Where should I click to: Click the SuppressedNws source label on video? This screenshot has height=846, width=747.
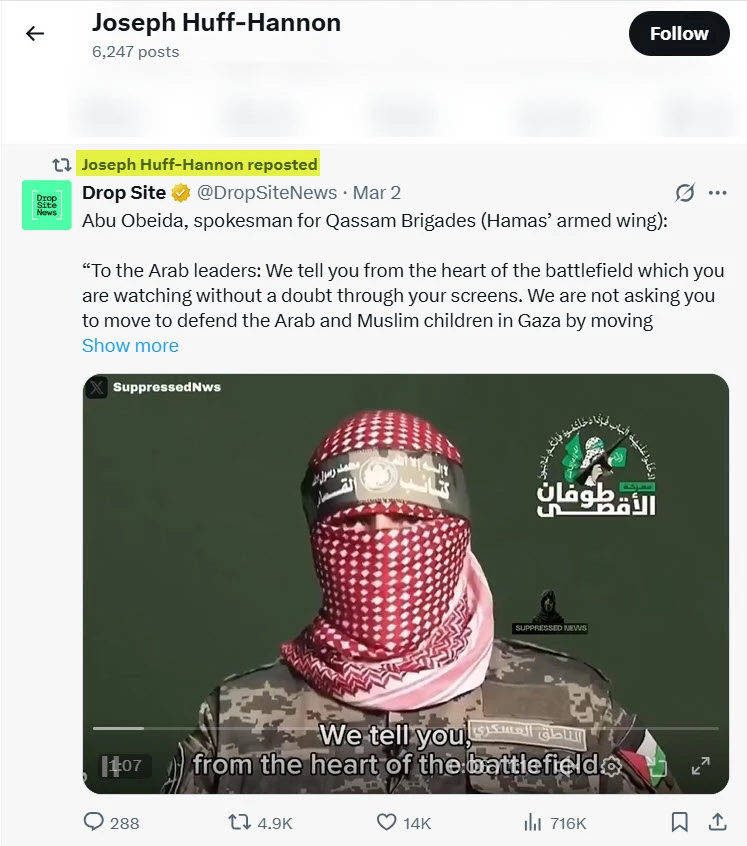click(x=167, y=387)
